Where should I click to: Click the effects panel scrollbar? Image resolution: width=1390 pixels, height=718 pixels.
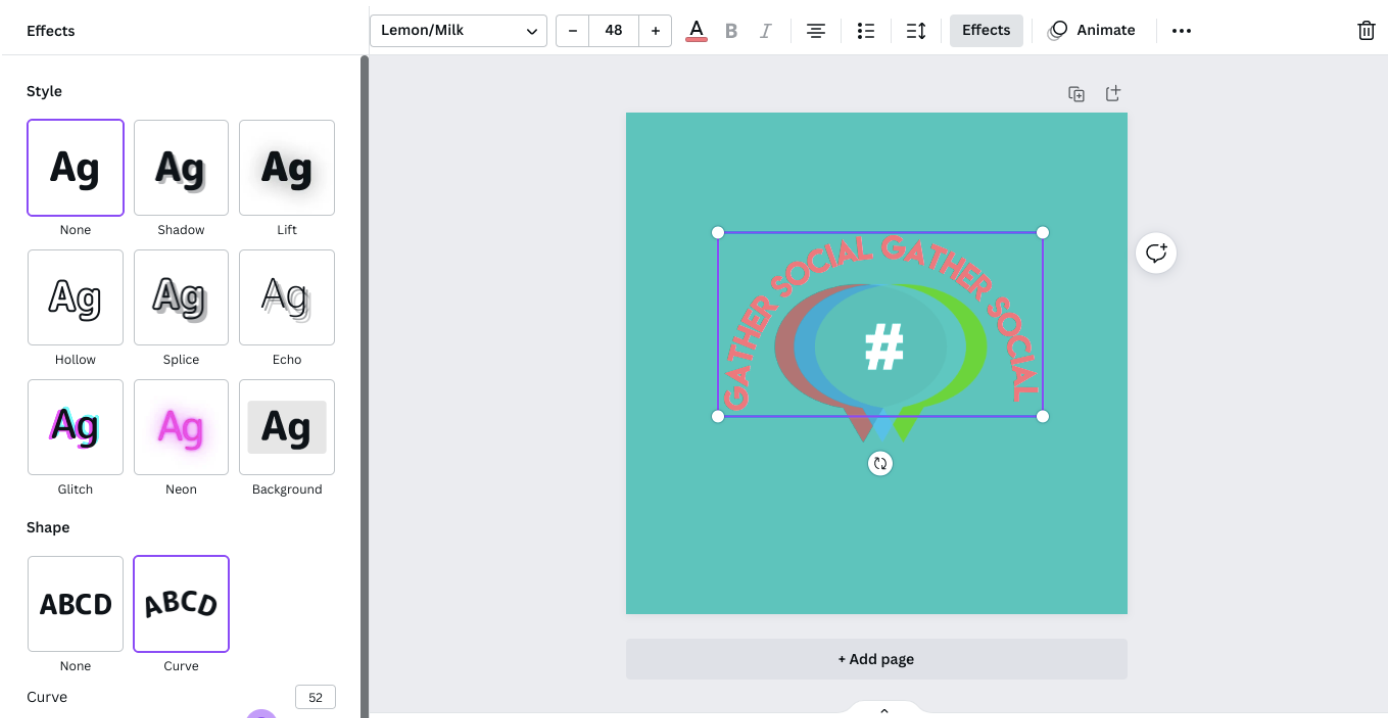(365, 386)
